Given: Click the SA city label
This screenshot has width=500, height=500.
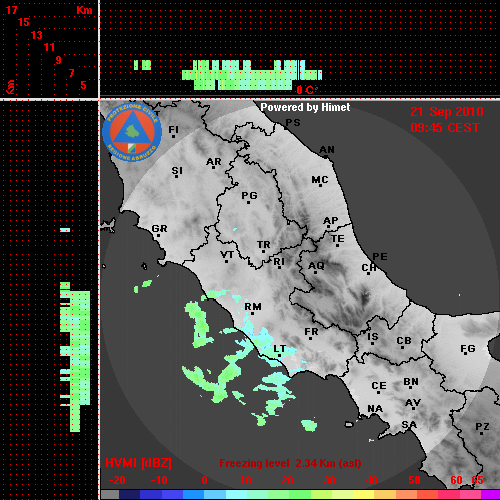Looking at the screenshot, I should (409, 425).
